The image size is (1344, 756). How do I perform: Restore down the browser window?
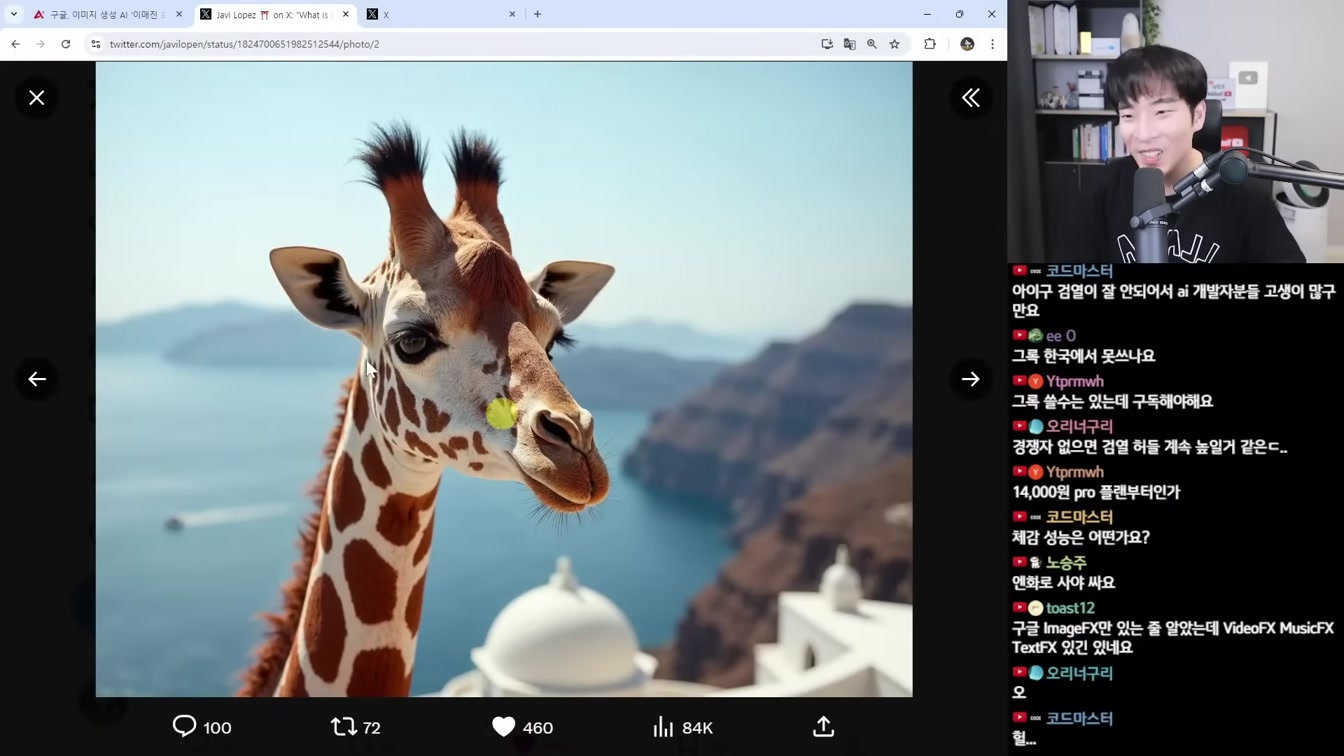pyautogui.click(x=959, y=15)
